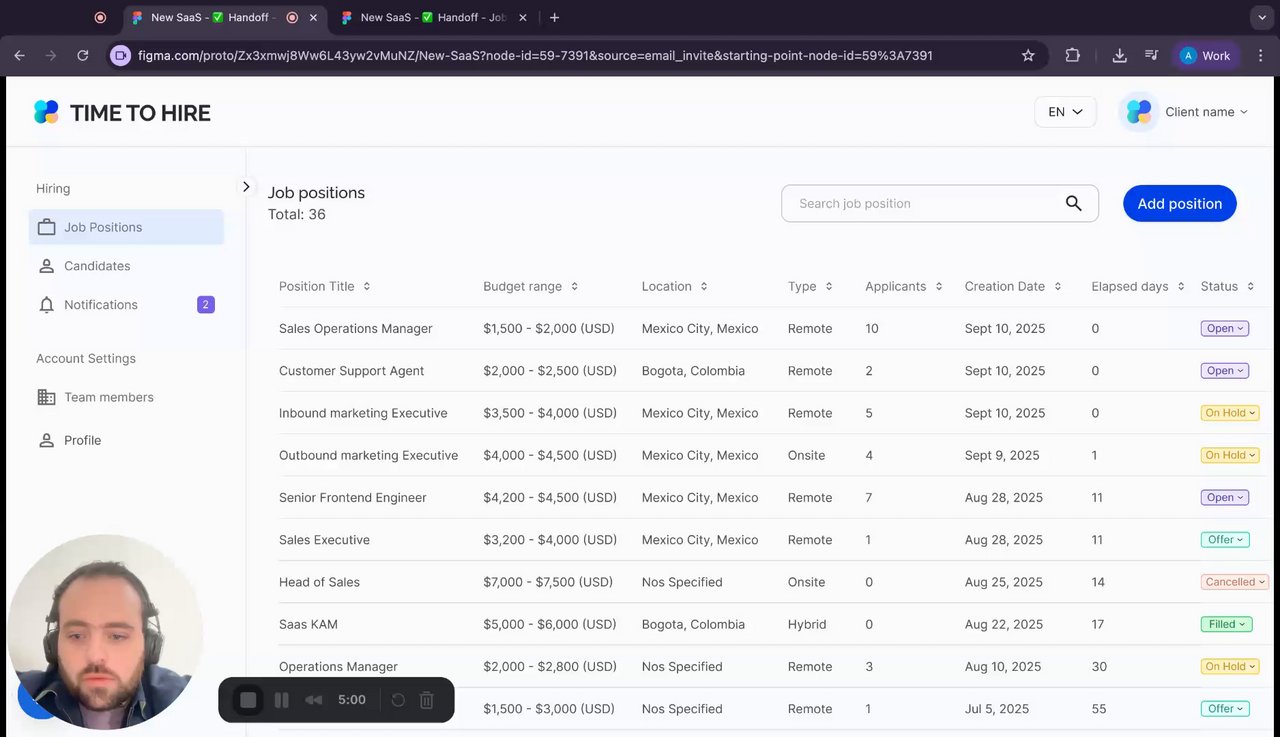Sort table by Budget range
The image size is (1280, 737).
tap(574, 287)
